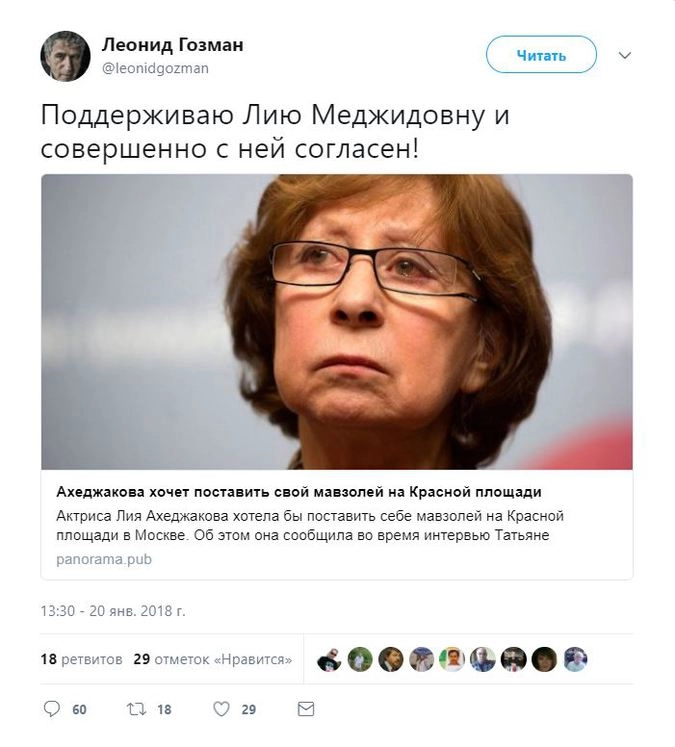Open tweet timestamp 13:30 - 20 янв. 2018
675x747 pixels.
tap(113, 611)
